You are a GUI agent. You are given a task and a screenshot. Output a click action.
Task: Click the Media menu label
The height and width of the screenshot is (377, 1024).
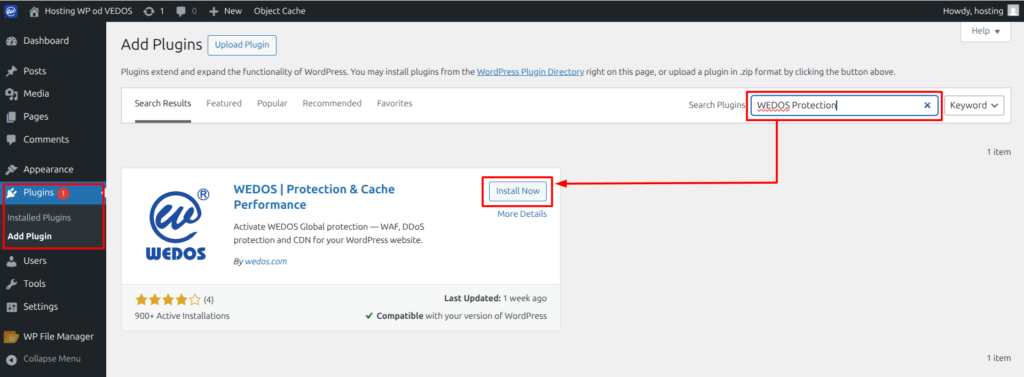coord(36,94)
